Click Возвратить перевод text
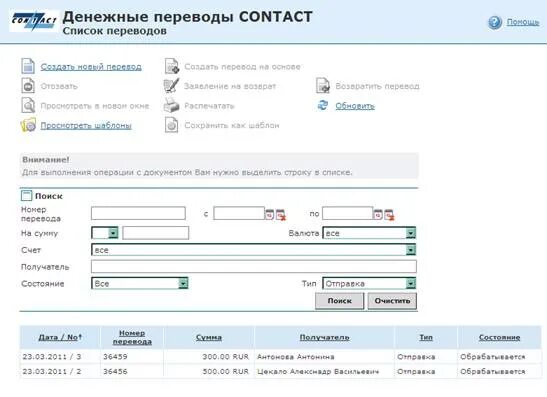Screen dimensions: 547x397 pyautogui.click(x=377, y=86)
